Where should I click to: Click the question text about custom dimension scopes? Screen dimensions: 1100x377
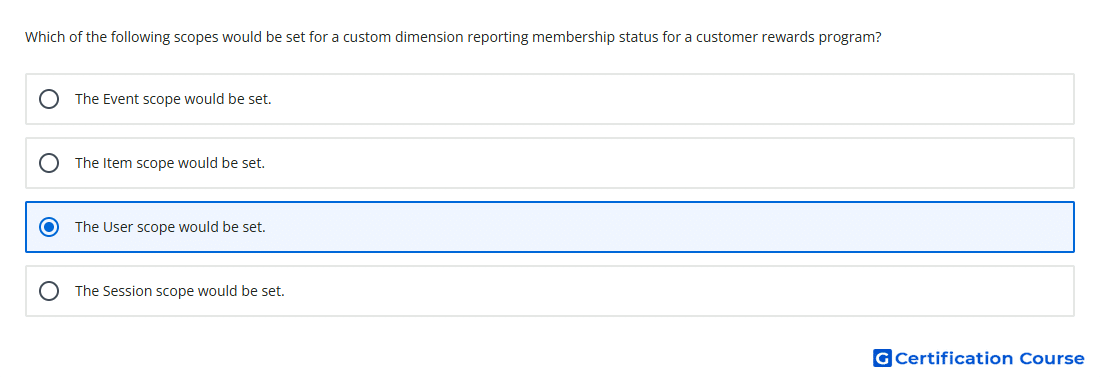pyautogui.click(x=453, y=37)
